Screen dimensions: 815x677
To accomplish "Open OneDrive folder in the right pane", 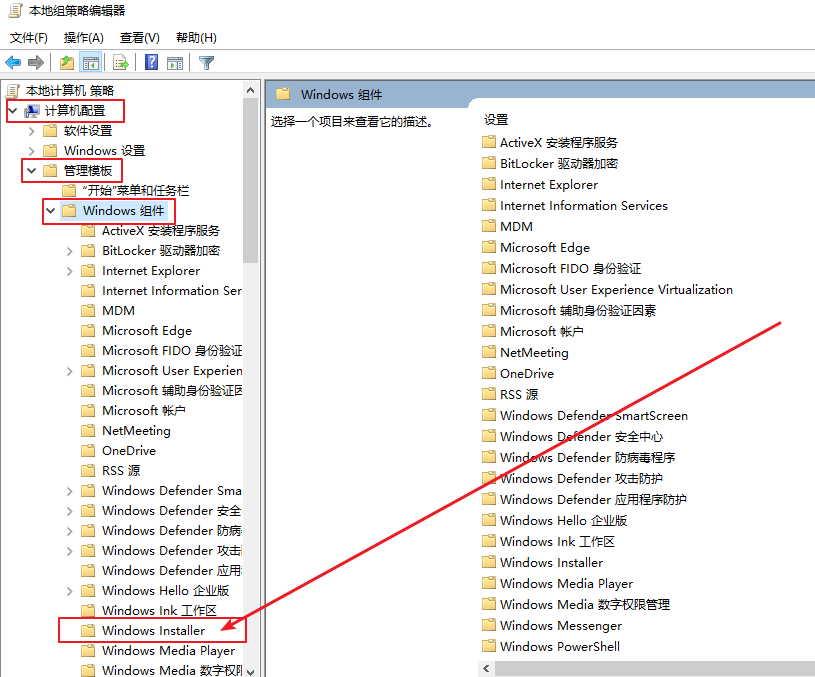I will click(527, 373).
